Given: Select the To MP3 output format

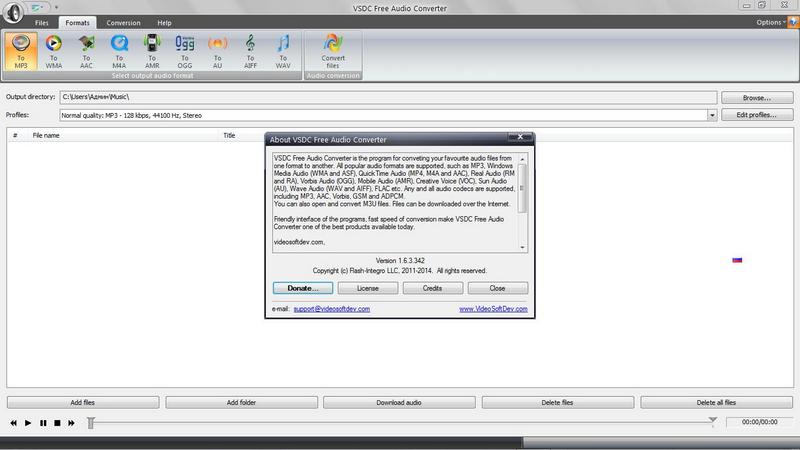Looking at the screenshot, I should point(21,51).
